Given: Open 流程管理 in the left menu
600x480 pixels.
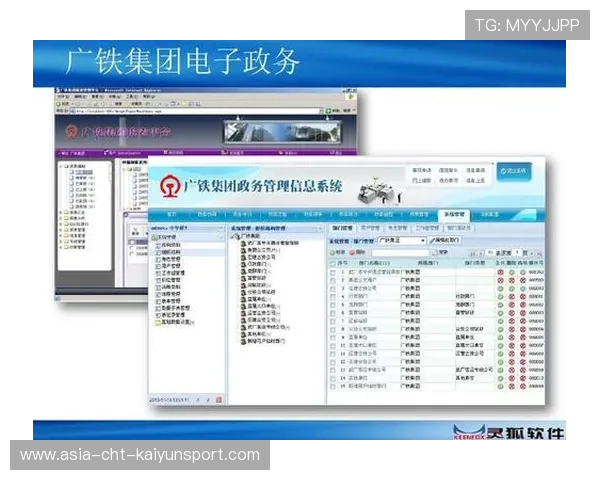Looking at the screenshot, I should click(168, 294).
